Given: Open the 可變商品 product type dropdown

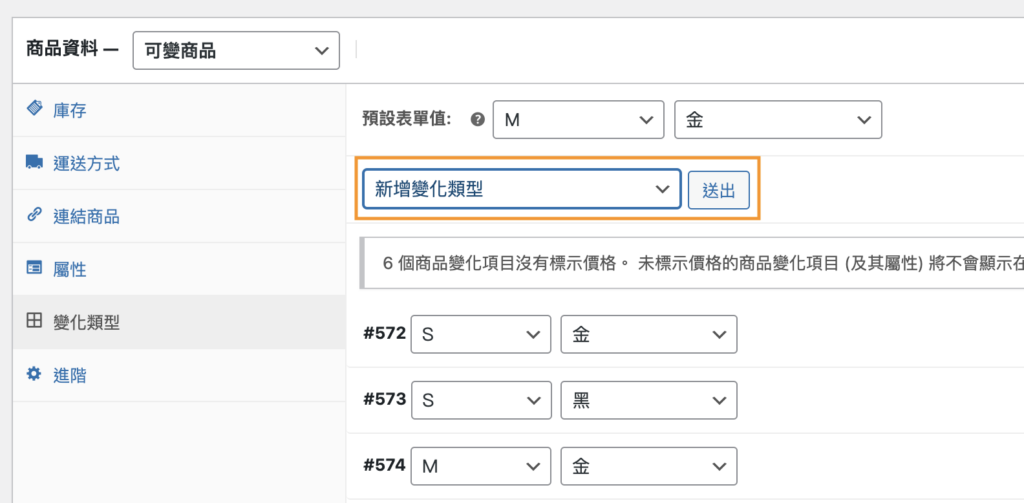Looking at the screenshot, I should click(236, 50).
